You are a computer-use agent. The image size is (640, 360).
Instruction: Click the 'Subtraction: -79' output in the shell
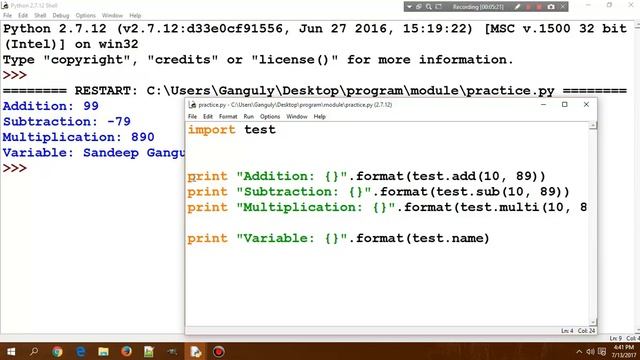[67, 122]
